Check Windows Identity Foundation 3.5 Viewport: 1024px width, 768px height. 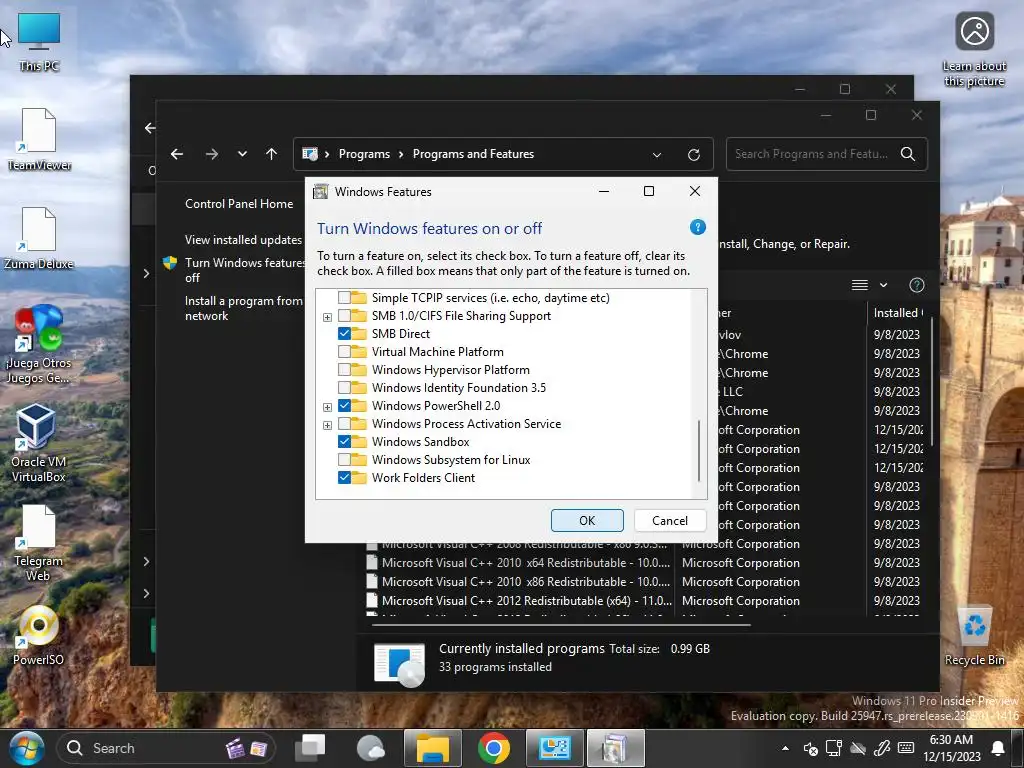coord(344,388)
